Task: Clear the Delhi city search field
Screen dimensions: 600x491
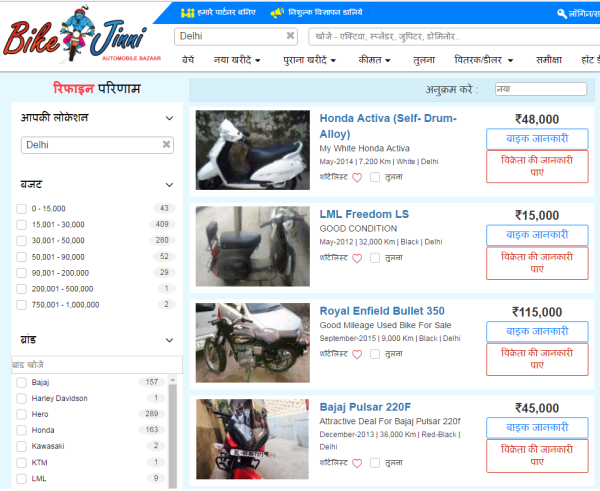Action: click(290, 36)
